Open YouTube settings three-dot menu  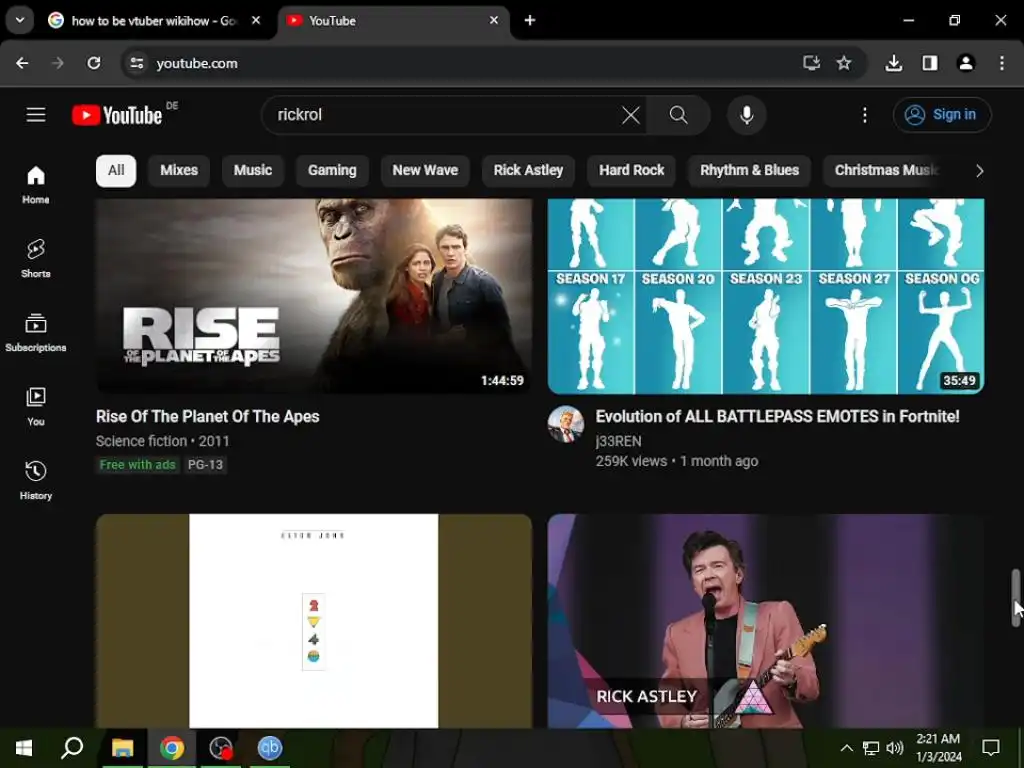[865, 115]
